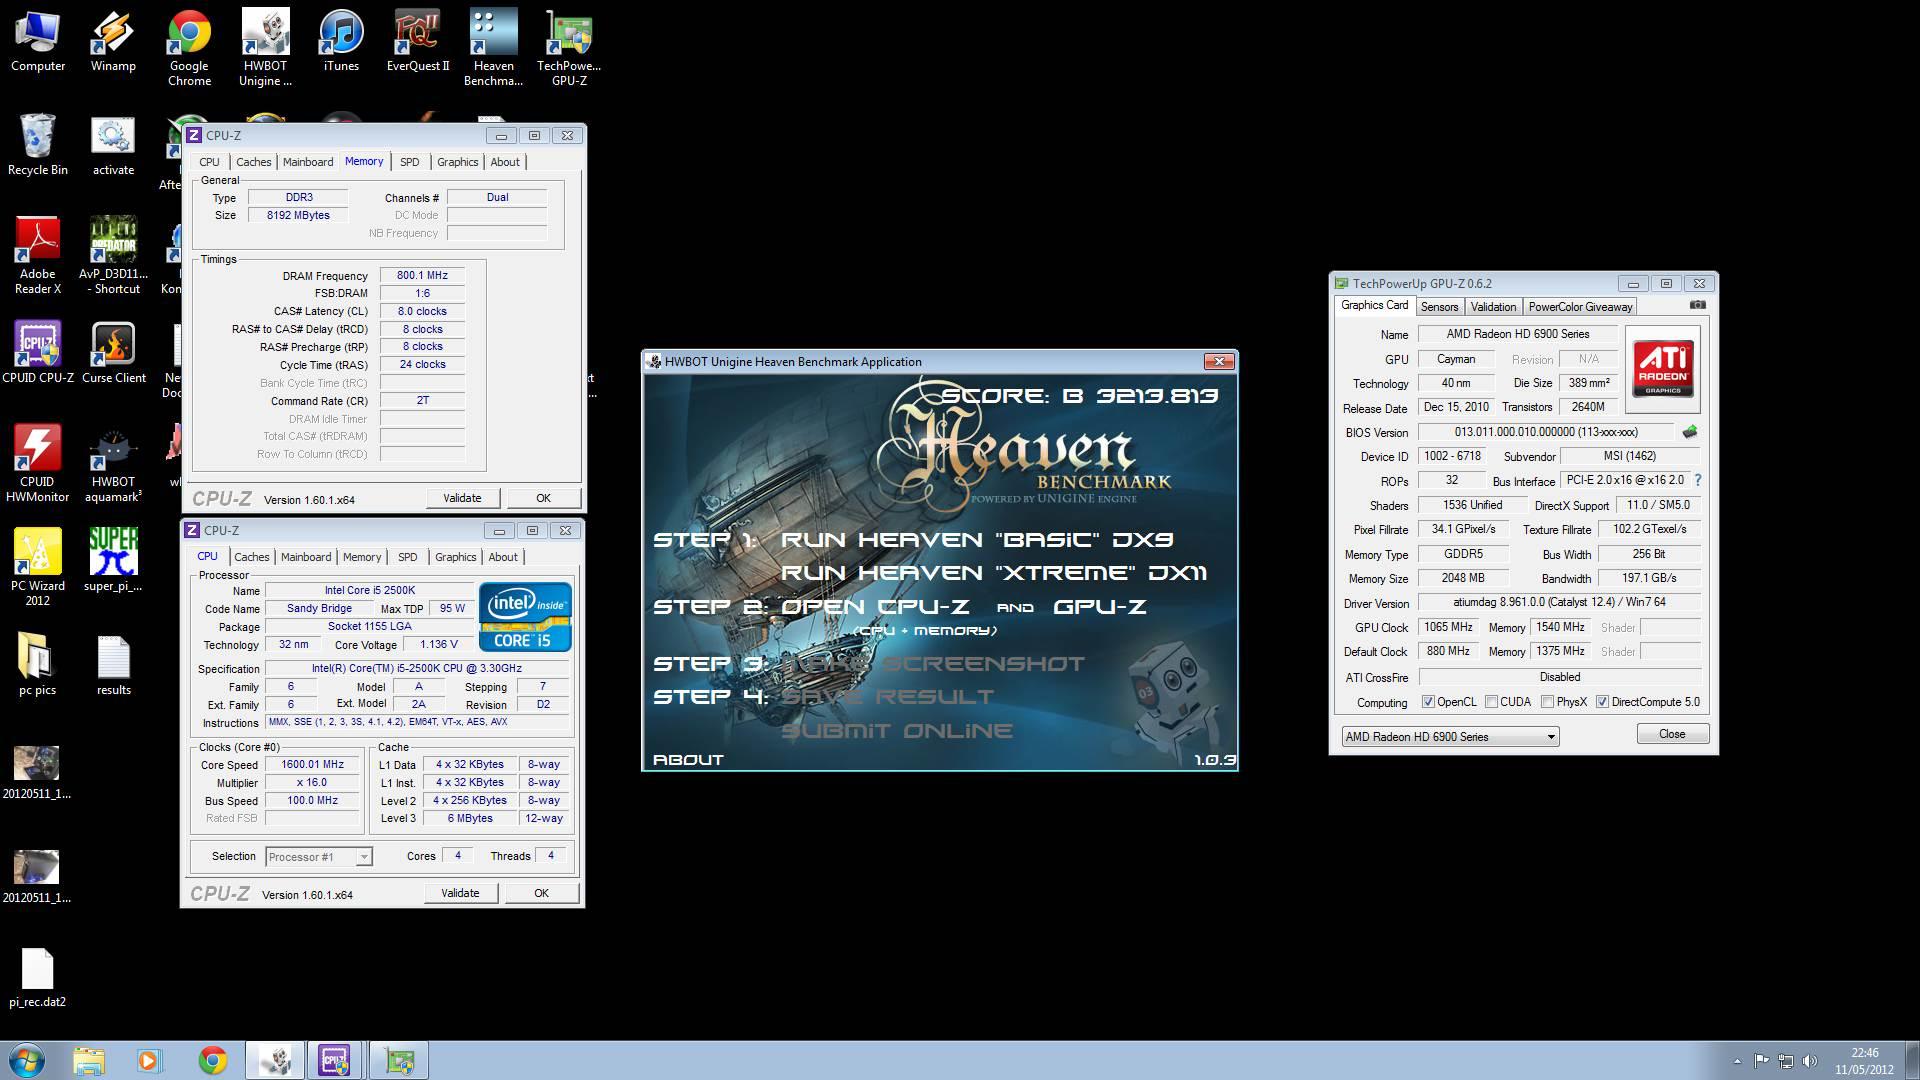Launch CPUID CPU-Z desktop shortcut
Viewport: 1920px width, 1080px height.
pyautogui.click(x=37, y=352)
